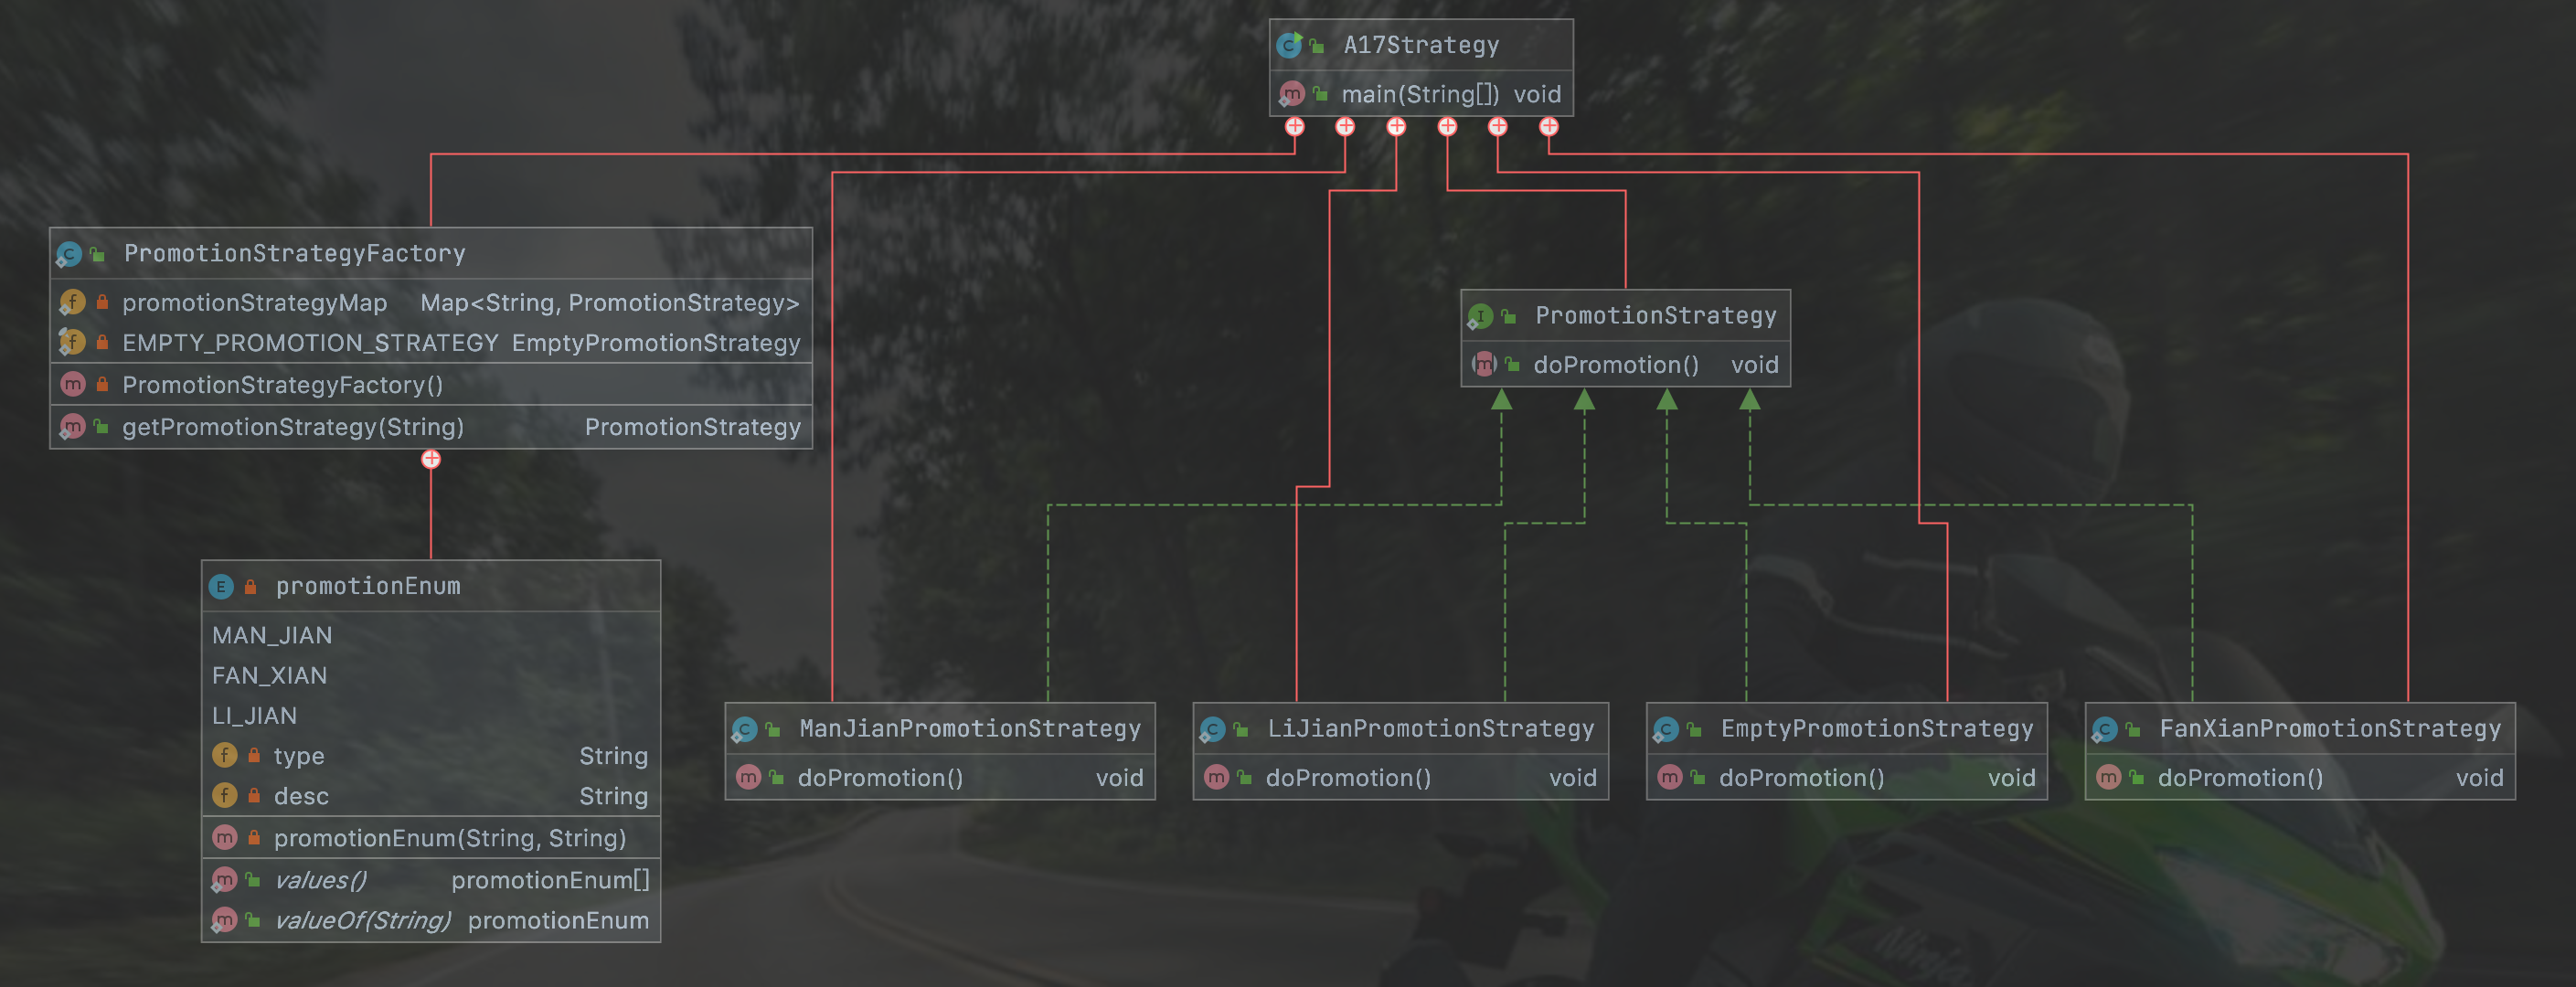Click the PromotionStrategyFactory class icon
Image resolution: width=2576 pixels, height=987 pixels.
(69, 254)
